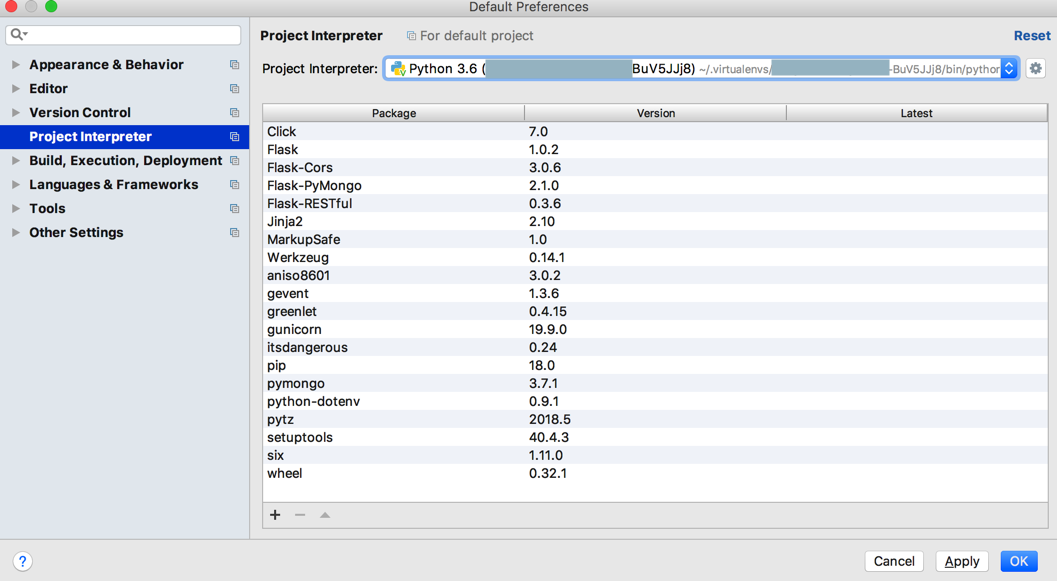
Task: Open help with the question mark icon
Action: (22, 561)
